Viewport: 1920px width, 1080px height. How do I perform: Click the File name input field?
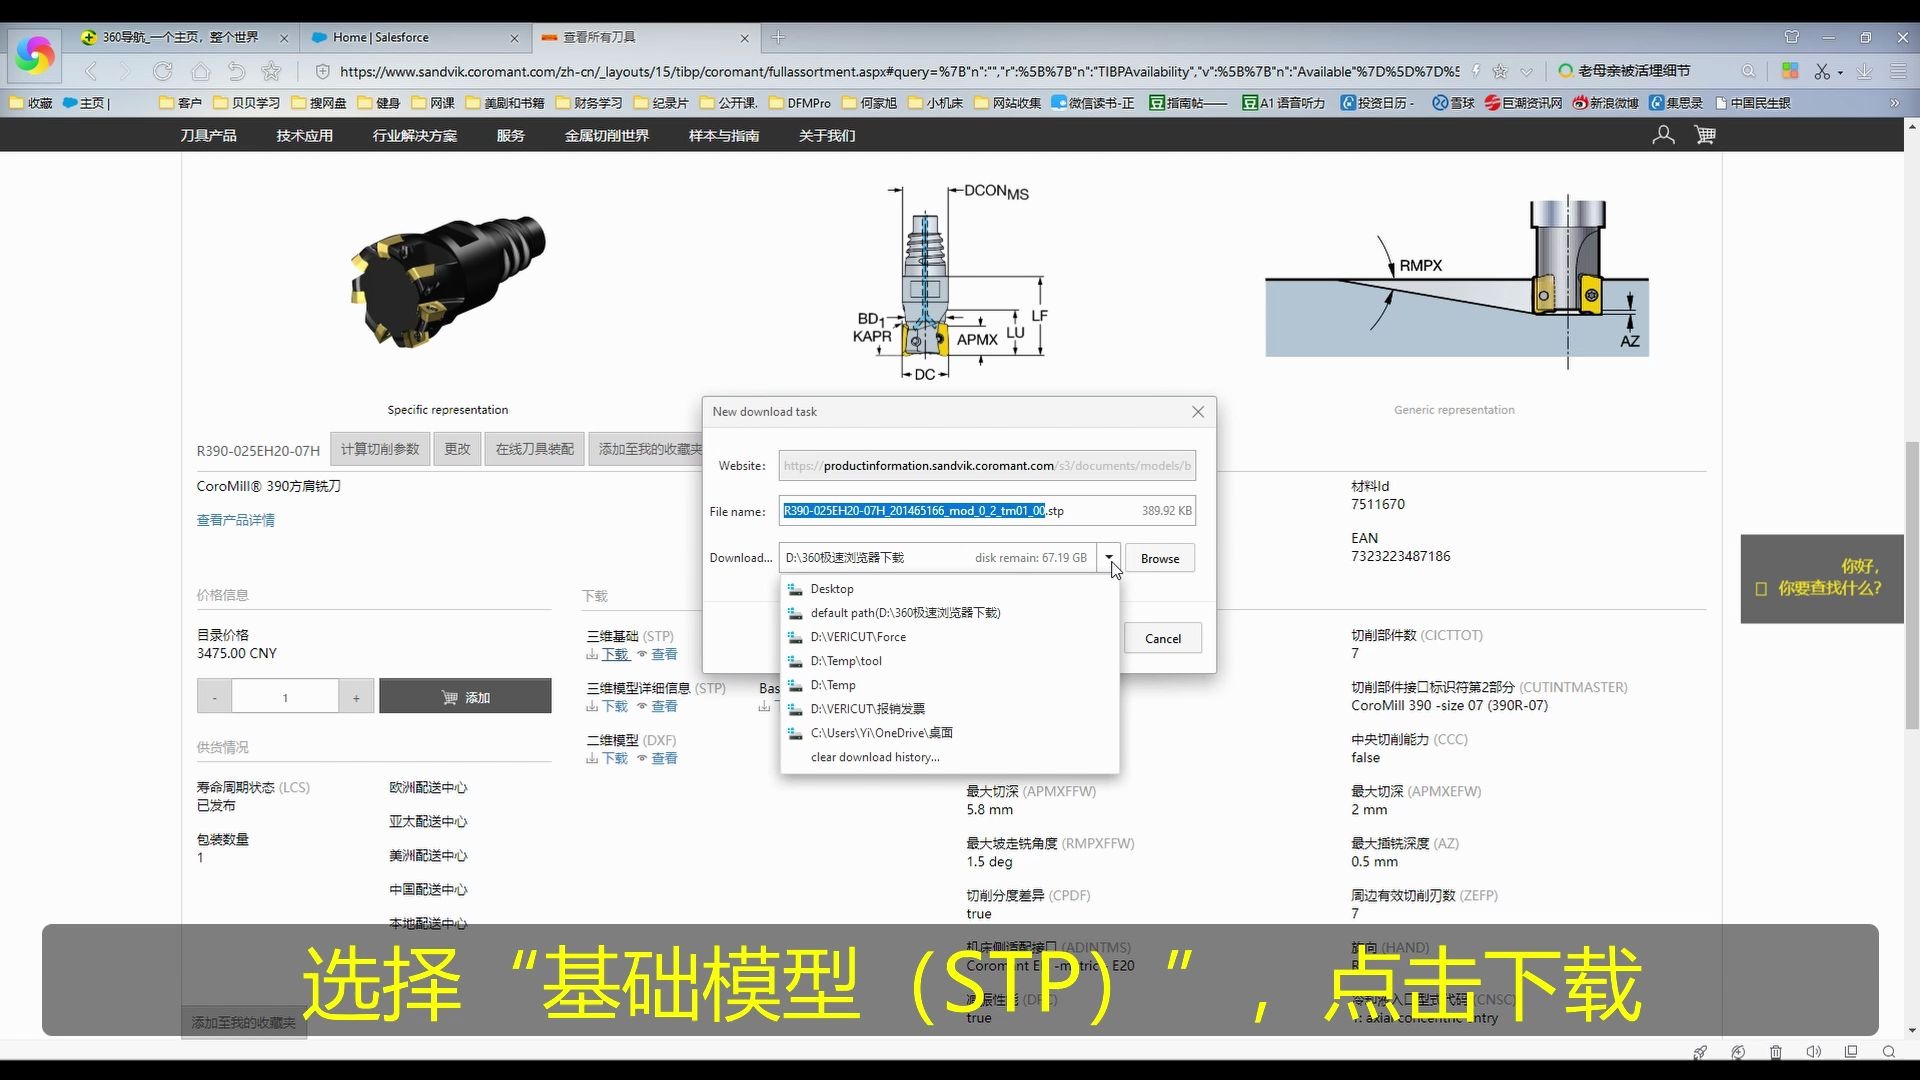click(x=987, y=511)
